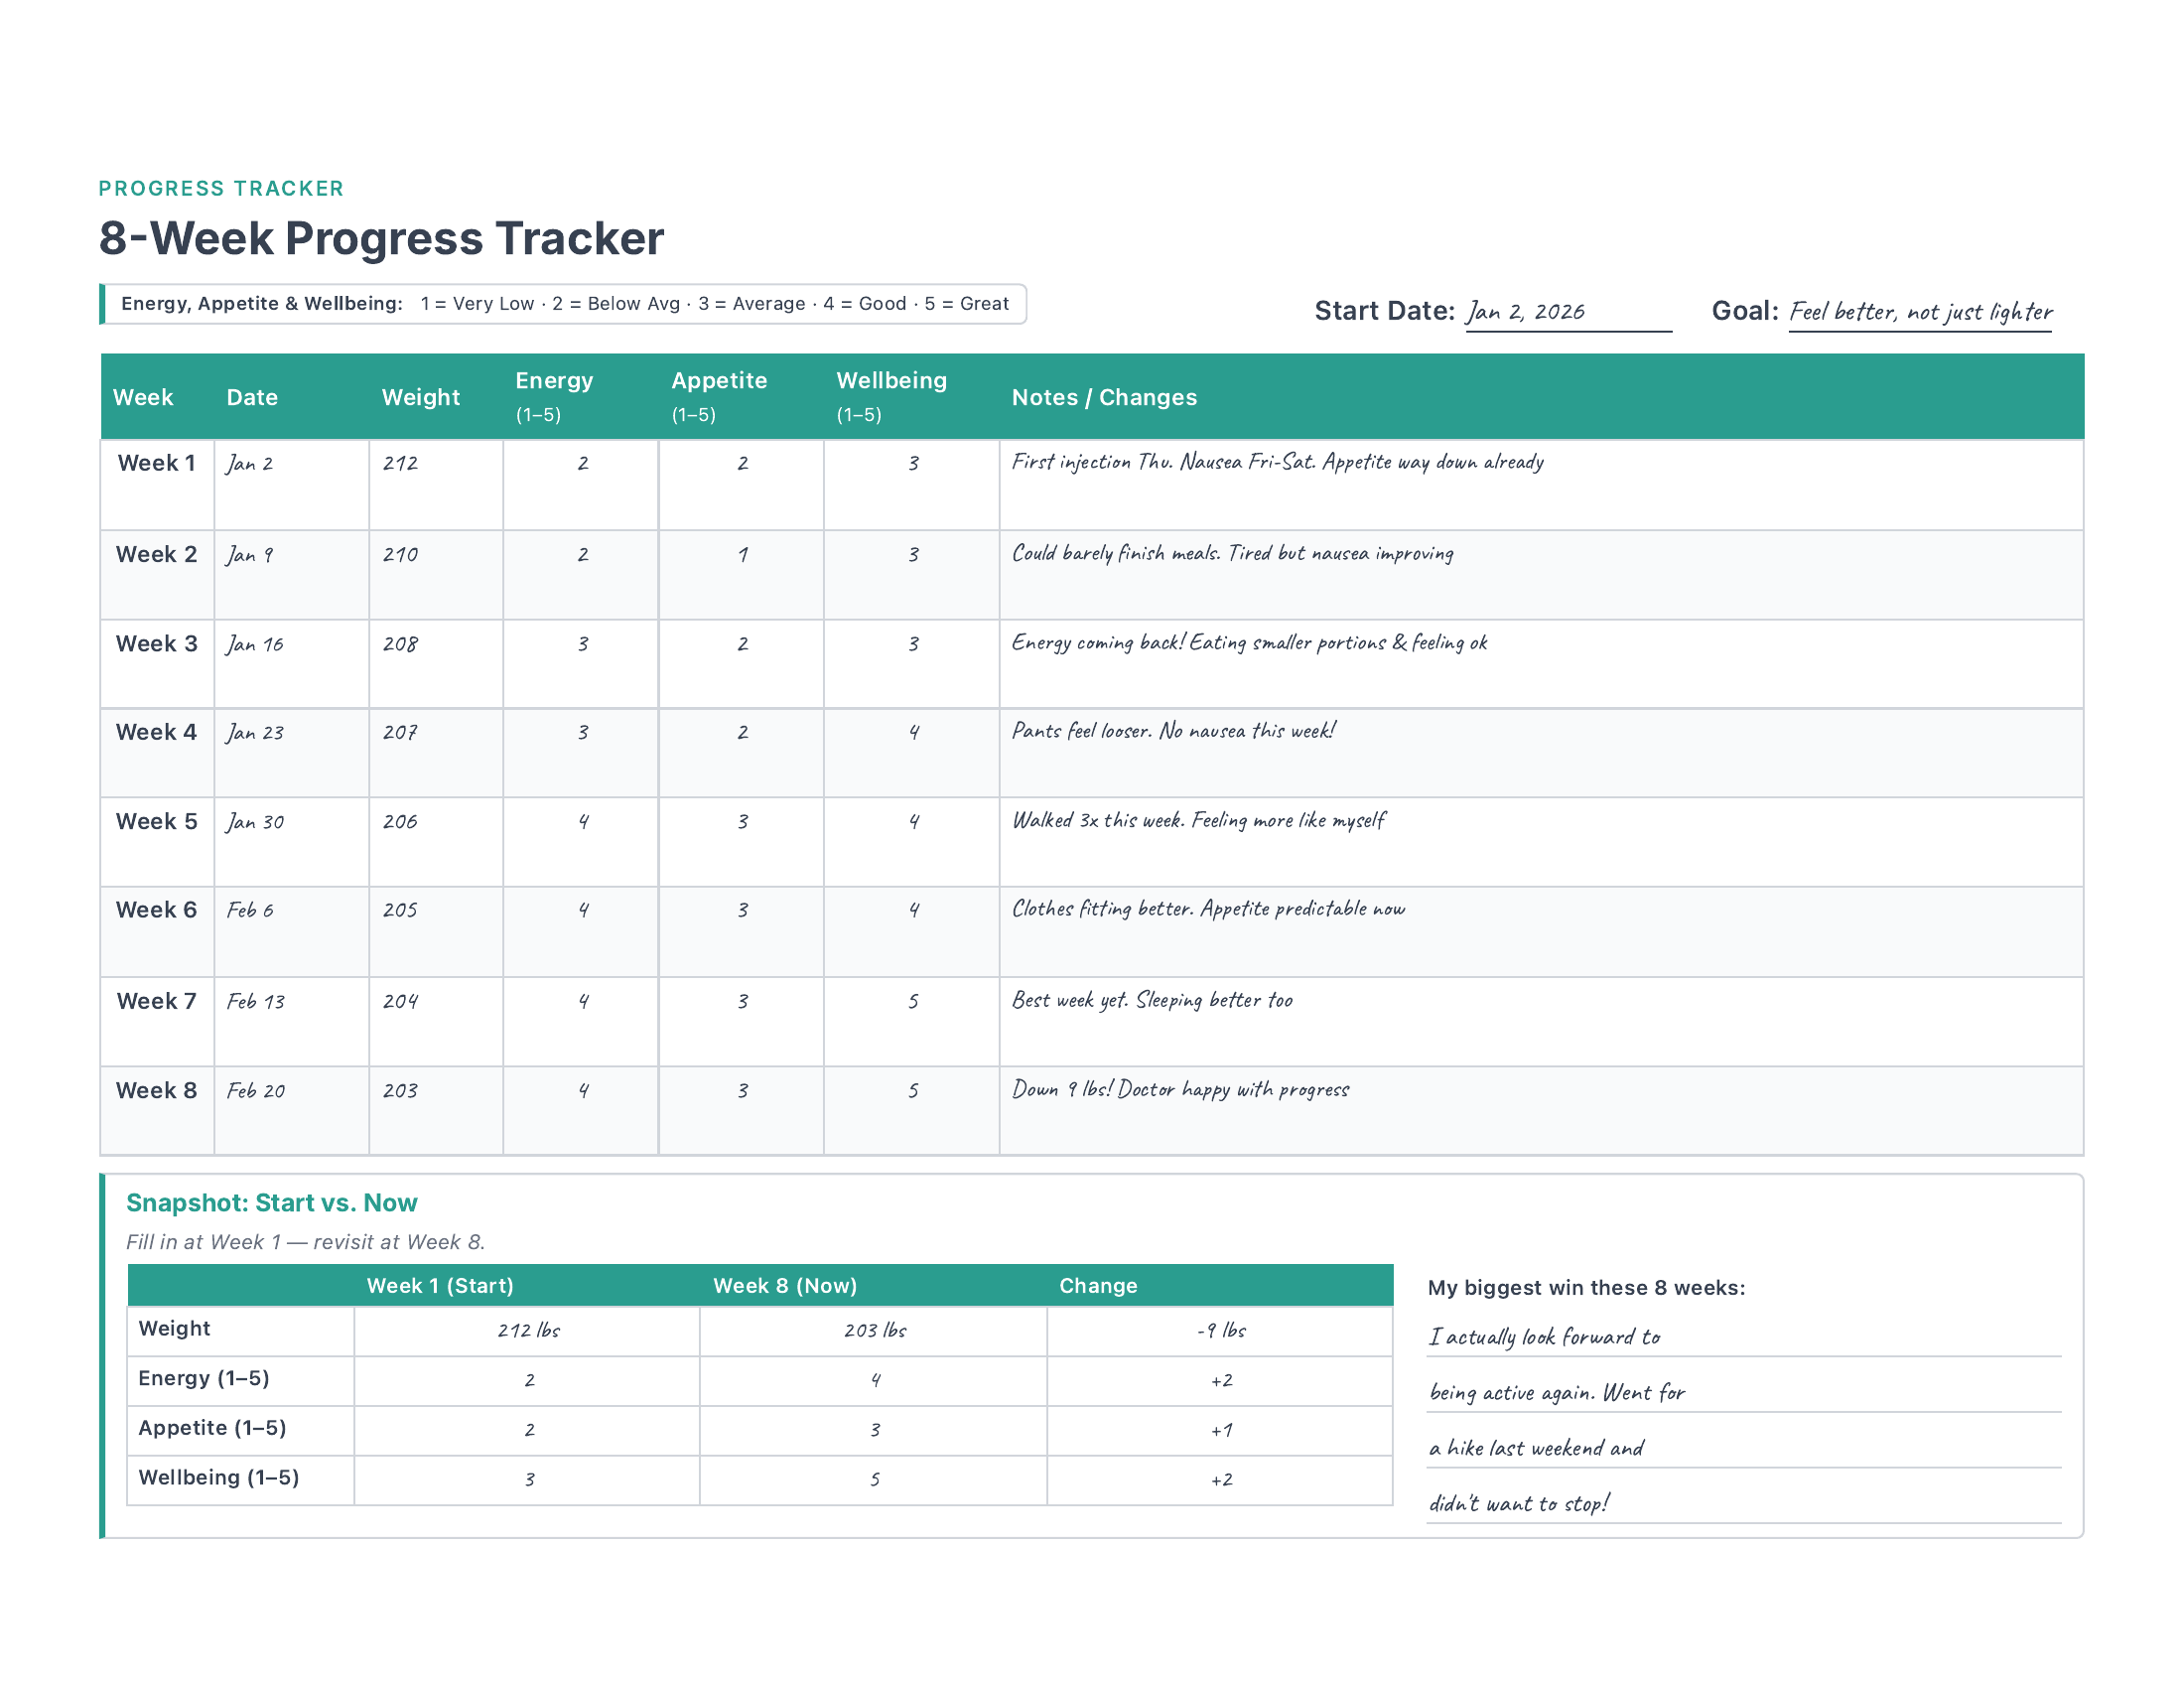Click 'My biggest win these 8 weeks' heading
The width and height of the screenshot is (2184, 1688).
(1589, 1287)
